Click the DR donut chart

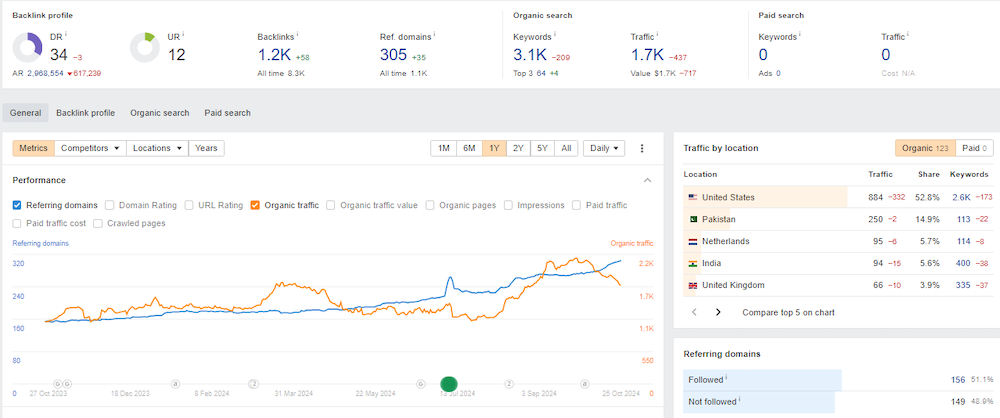27,47
